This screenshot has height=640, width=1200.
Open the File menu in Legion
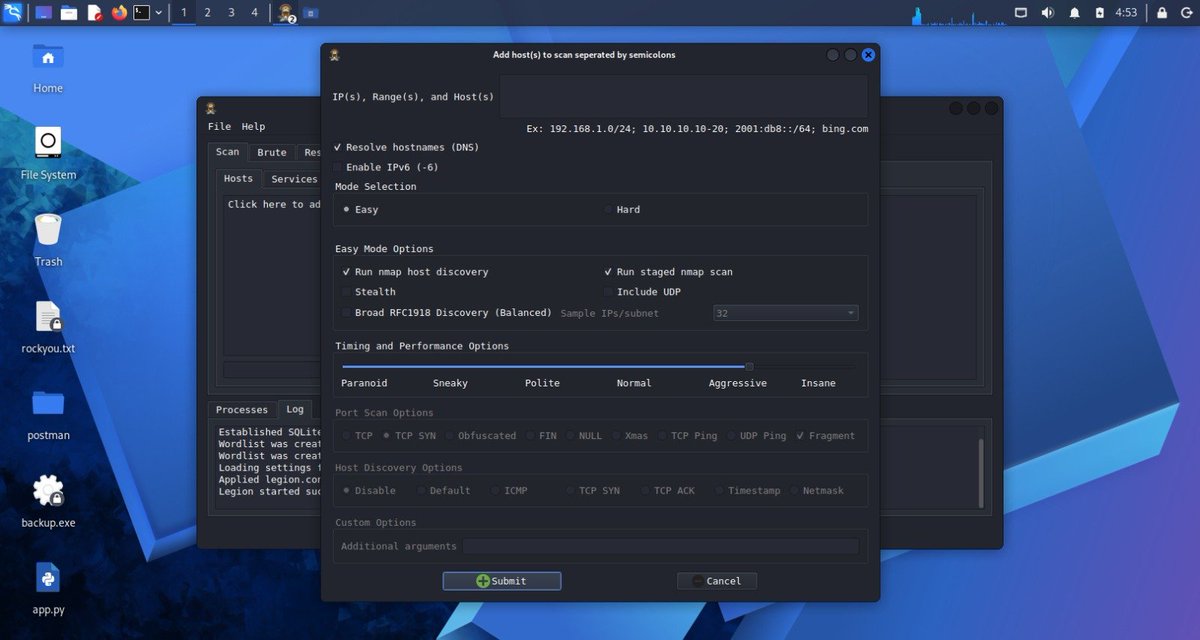(219, 127)
